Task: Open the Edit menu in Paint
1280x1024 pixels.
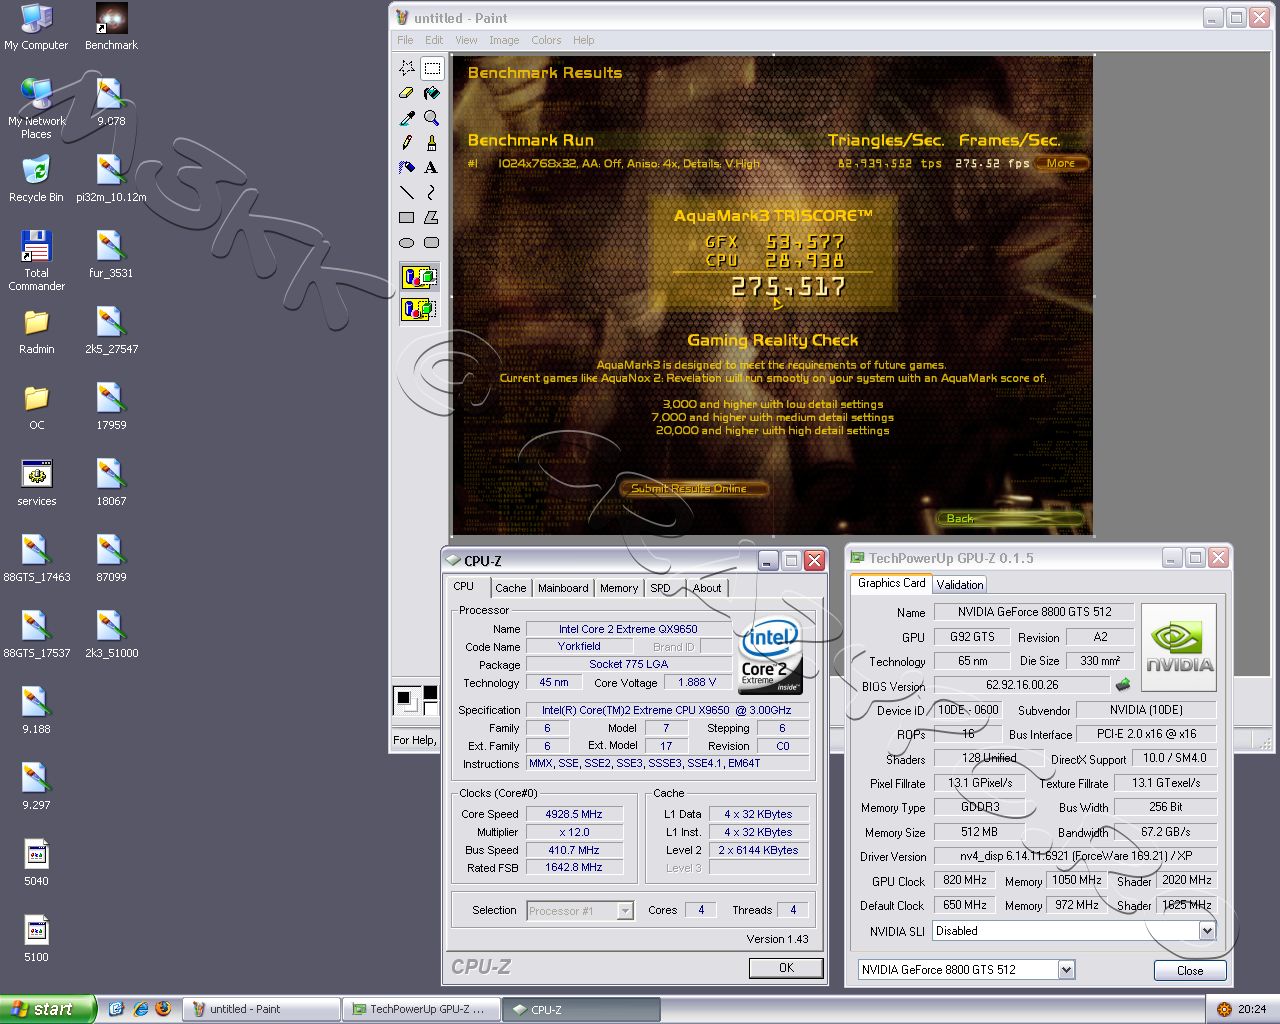Action: pos(434,40)
